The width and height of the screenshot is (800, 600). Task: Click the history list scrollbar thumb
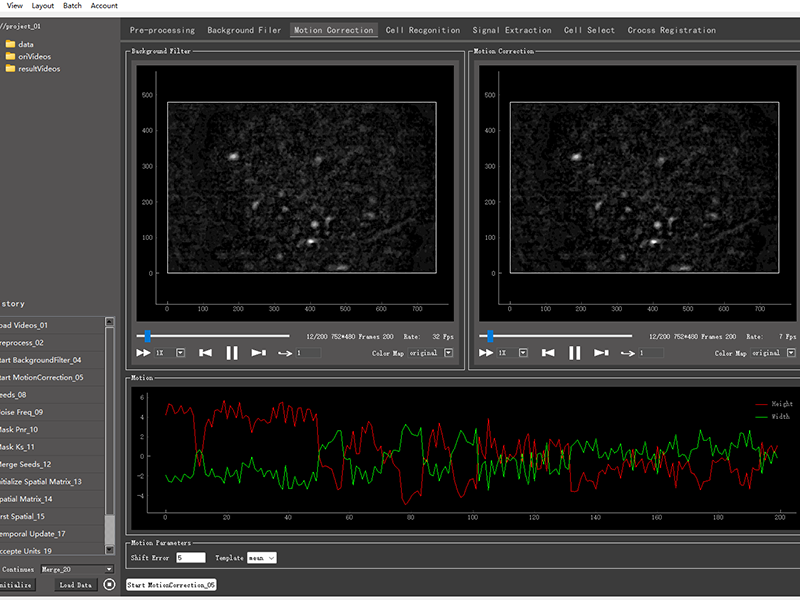coord(109,530)
